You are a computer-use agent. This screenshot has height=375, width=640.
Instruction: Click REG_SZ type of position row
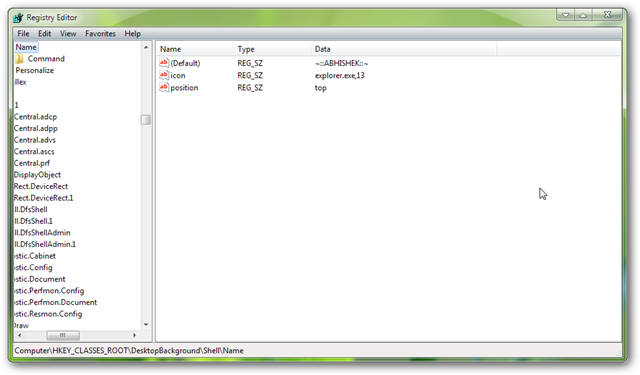click(x=250, y=88)
